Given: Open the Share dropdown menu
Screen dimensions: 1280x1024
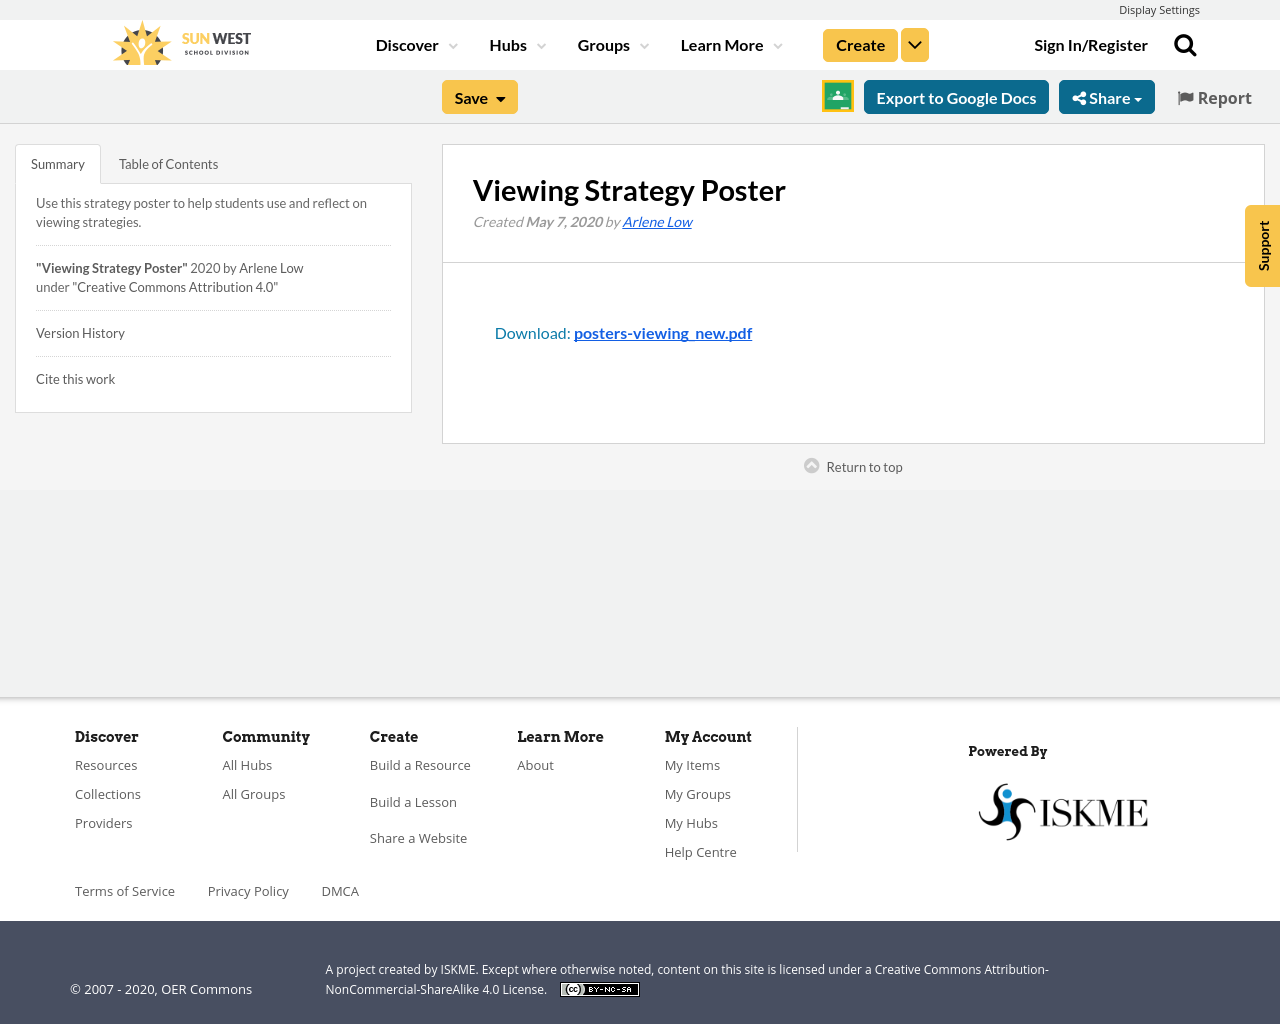Looking at the screenshot, I should (1106, 96).
